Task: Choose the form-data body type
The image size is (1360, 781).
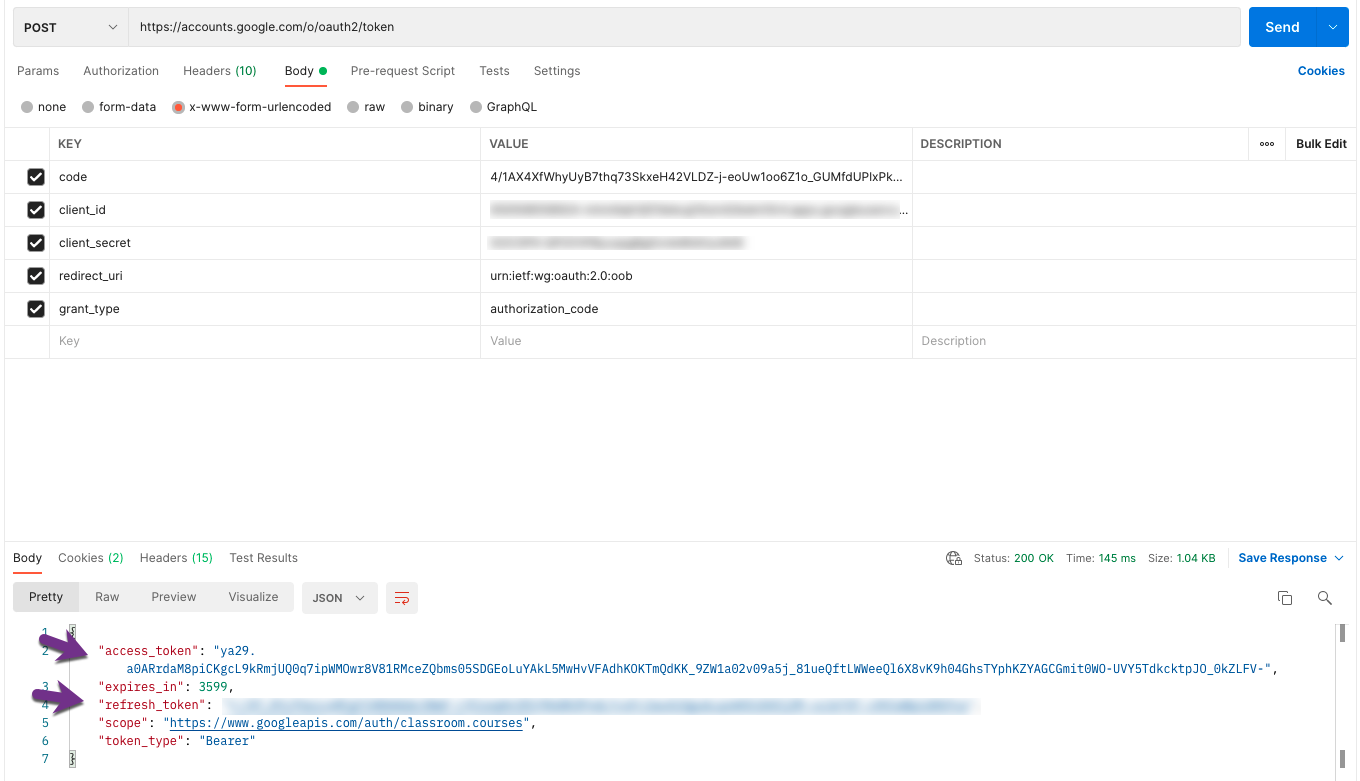Action: tap(88, 107)
